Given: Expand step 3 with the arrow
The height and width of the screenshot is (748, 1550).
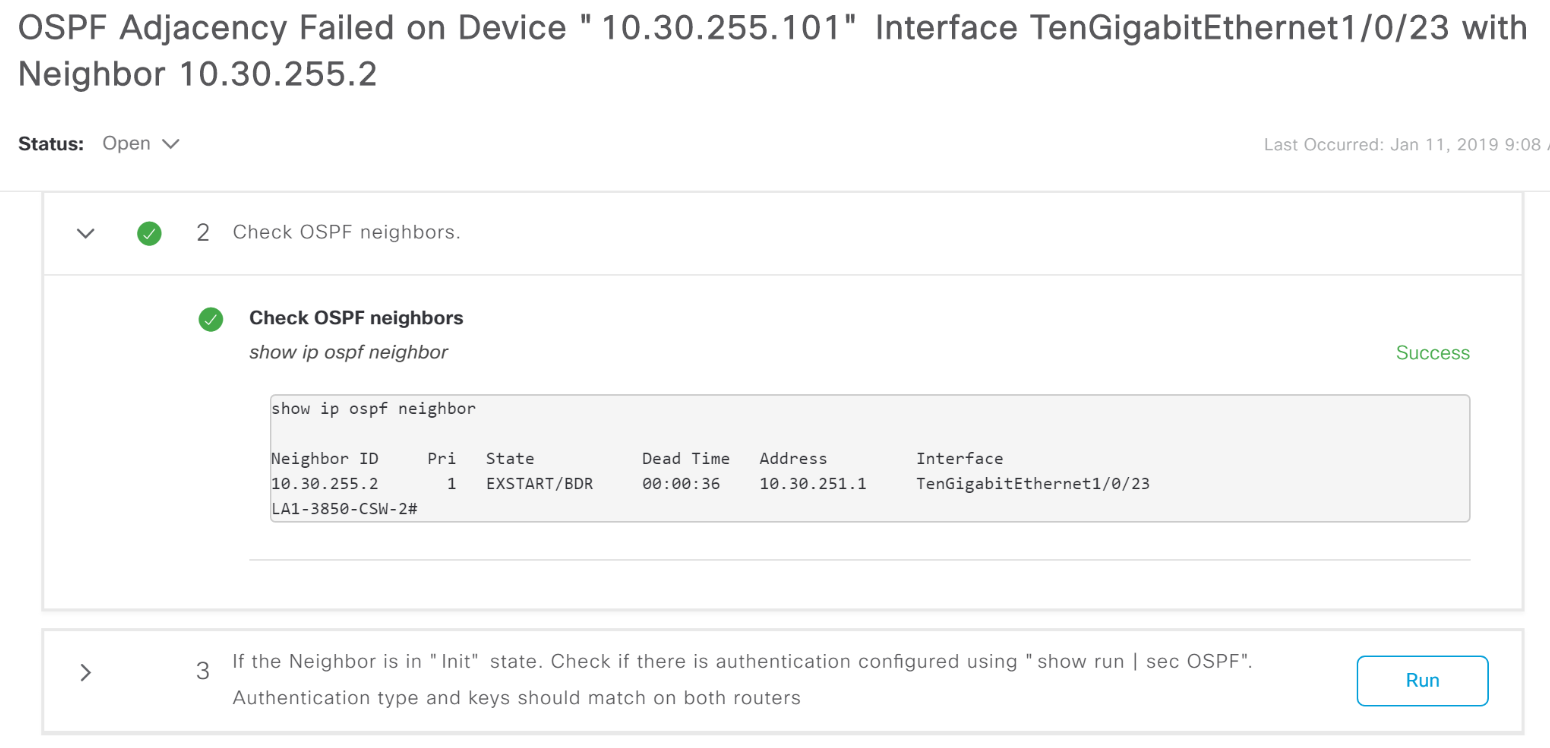Looking at the screenshot, I should [x=86, y=672].
